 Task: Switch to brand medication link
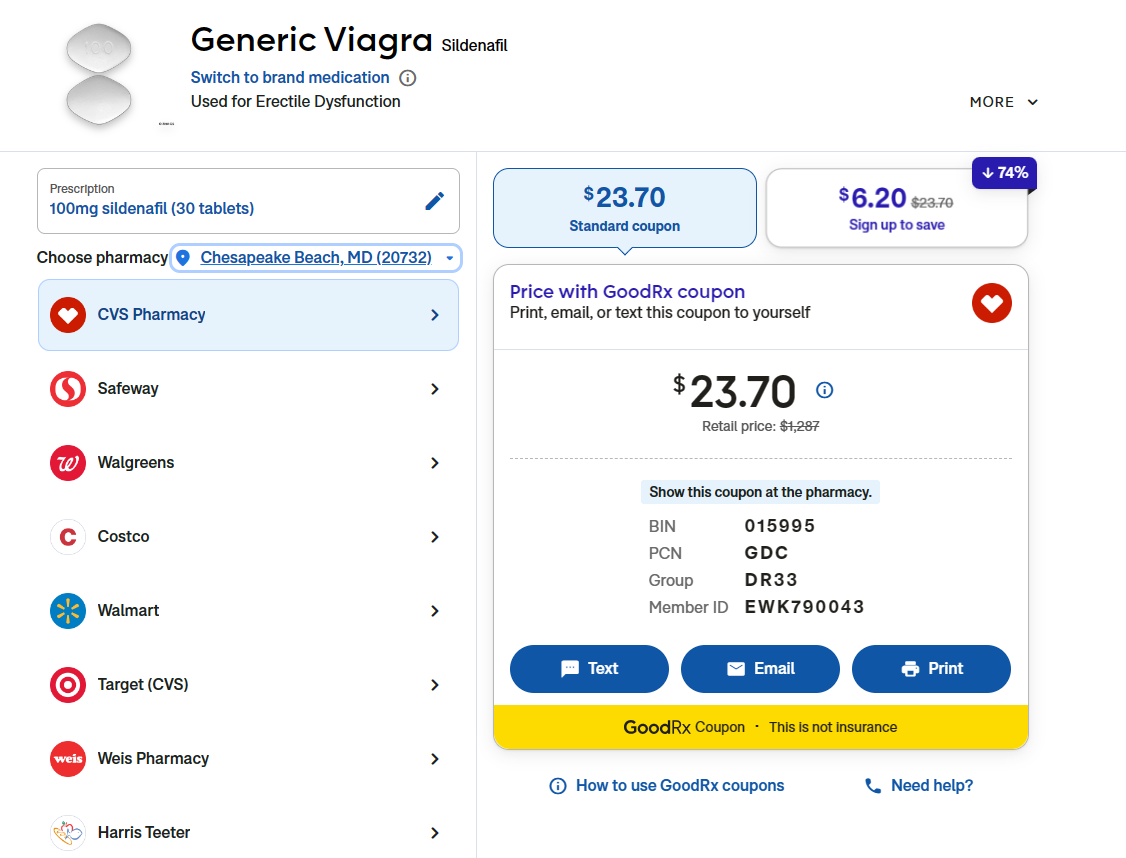(x=289, y=78)
